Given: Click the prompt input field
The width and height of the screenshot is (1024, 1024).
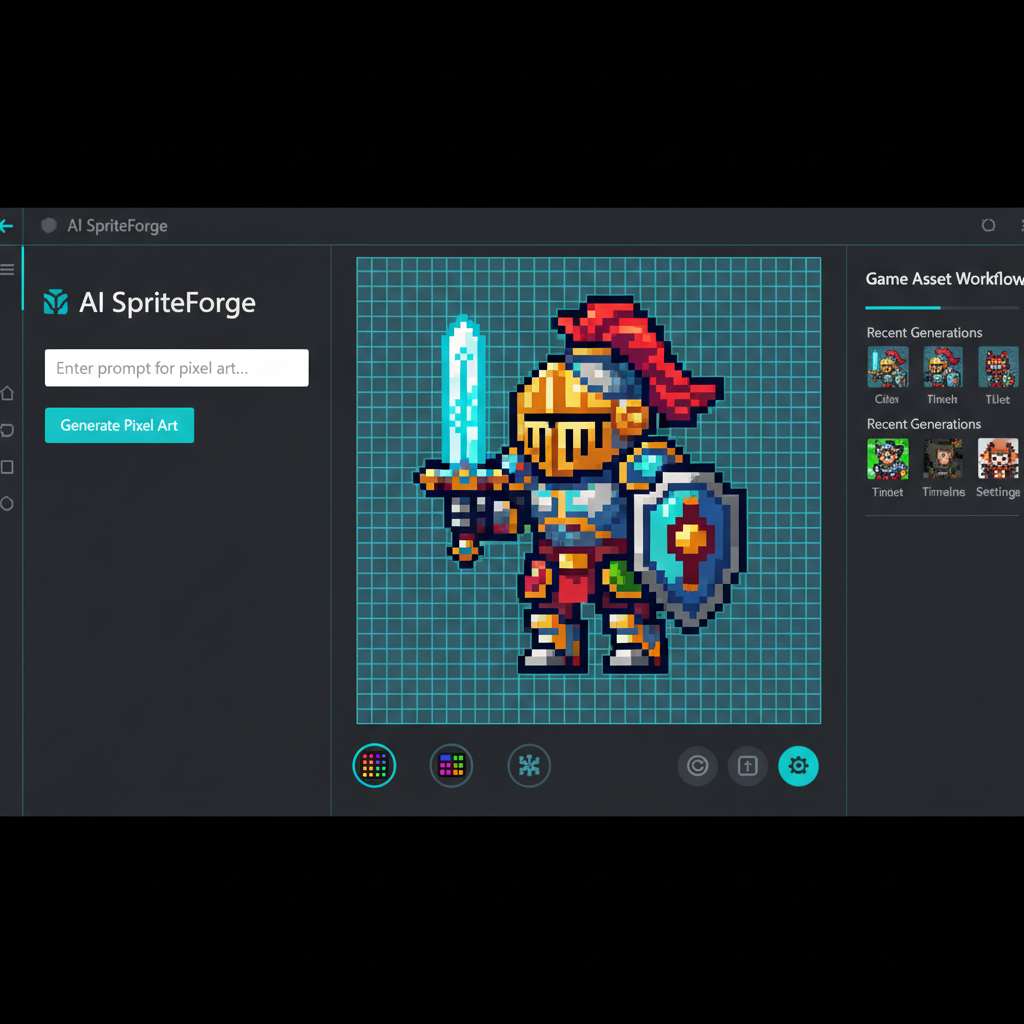Looking at the screenshot, I should (176, 368).
